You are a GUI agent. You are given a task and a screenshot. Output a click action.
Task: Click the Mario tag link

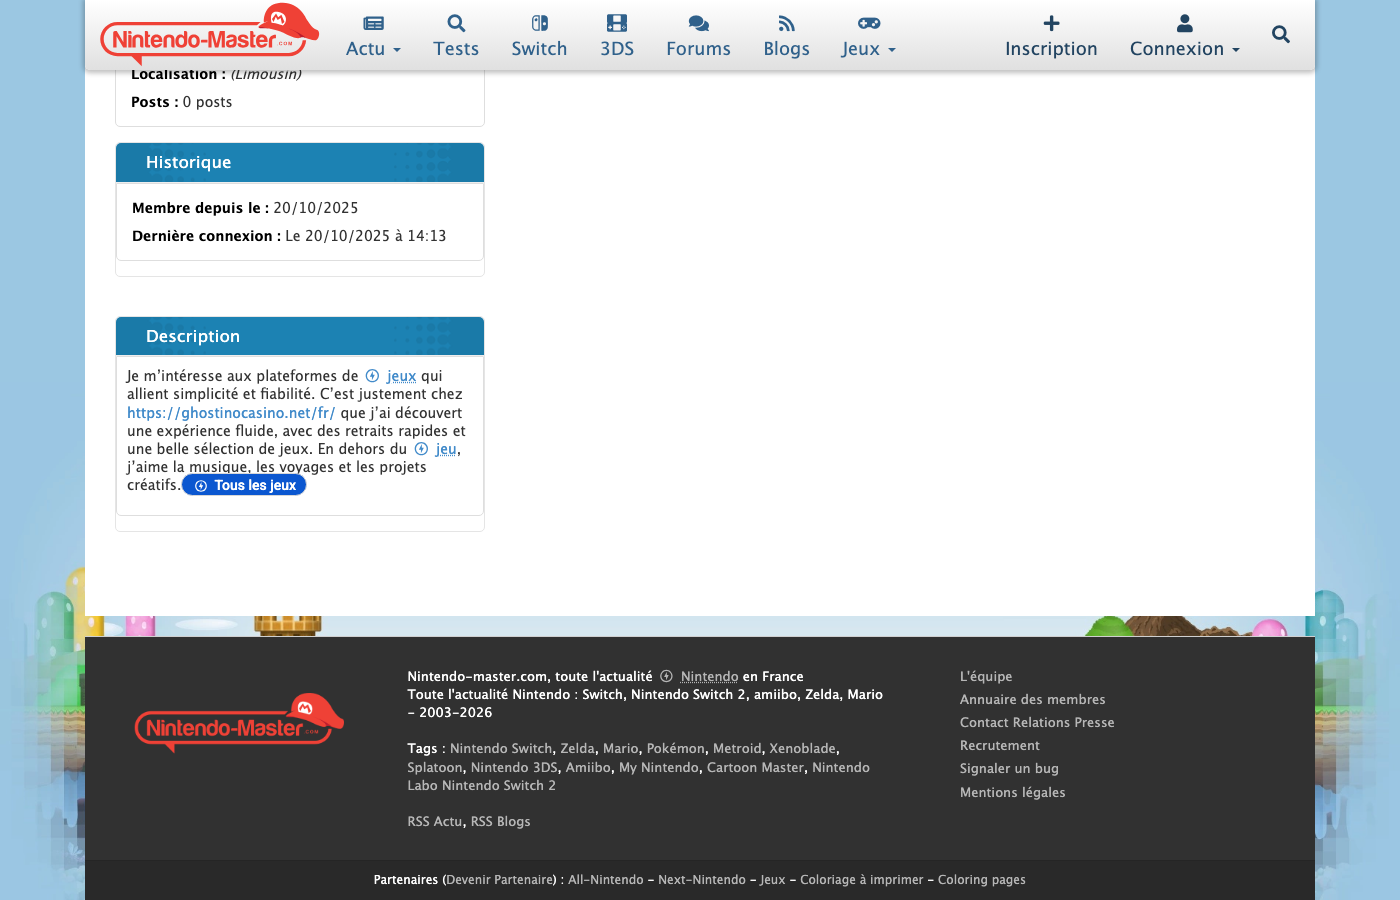620,749
